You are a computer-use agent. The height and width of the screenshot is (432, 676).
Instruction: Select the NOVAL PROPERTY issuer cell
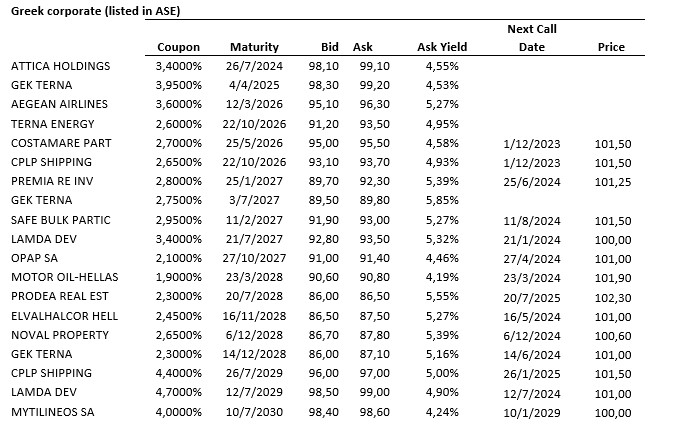(x=56, y=334)
